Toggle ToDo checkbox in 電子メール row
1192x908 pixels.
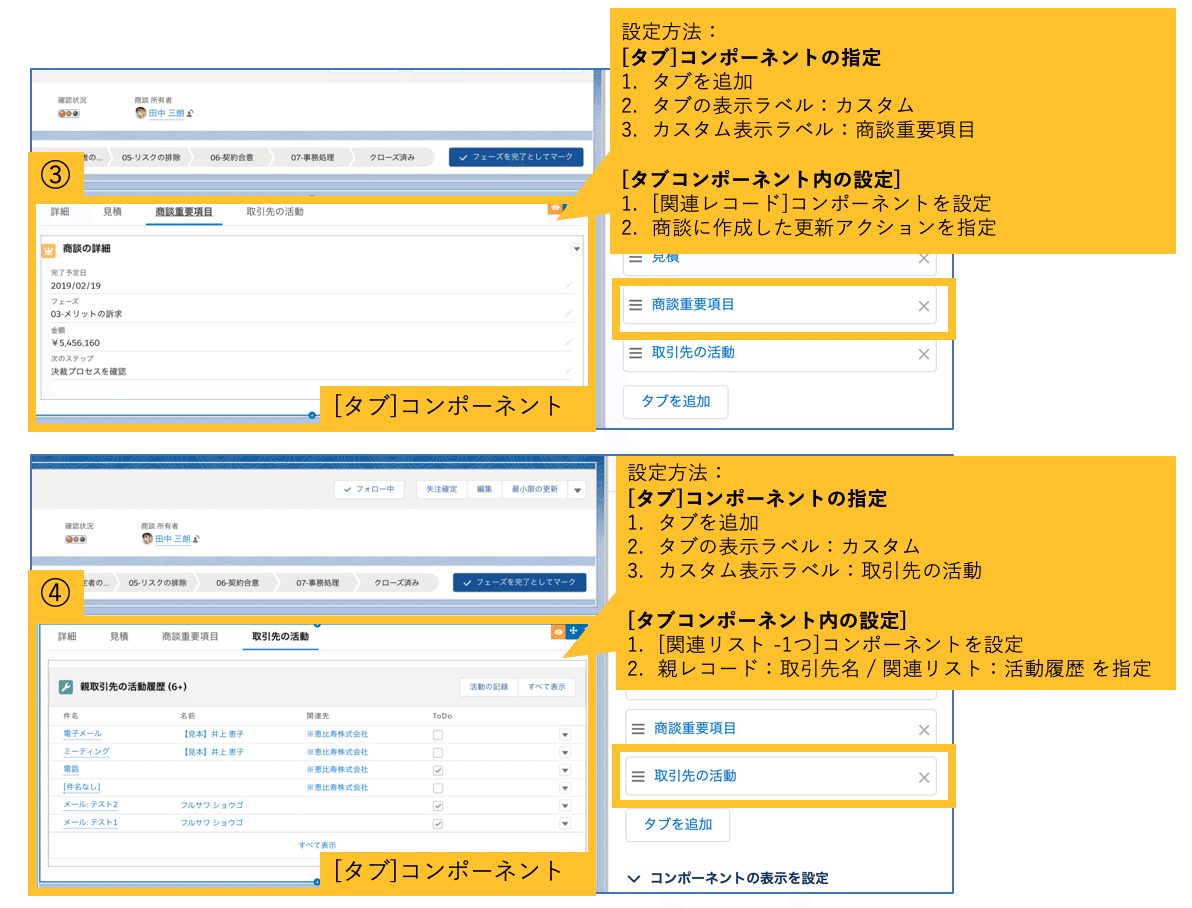[438, 735]
